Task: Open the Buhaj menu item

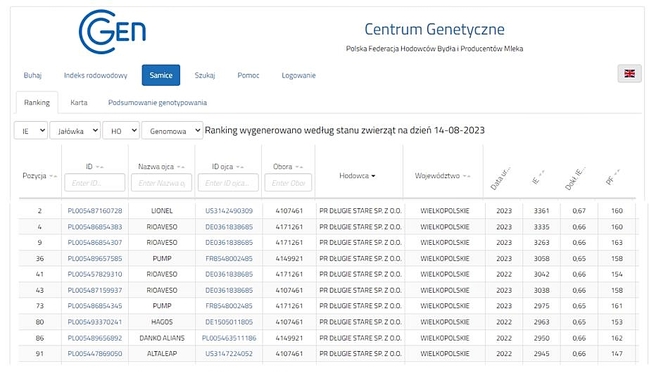Action: 32,75
